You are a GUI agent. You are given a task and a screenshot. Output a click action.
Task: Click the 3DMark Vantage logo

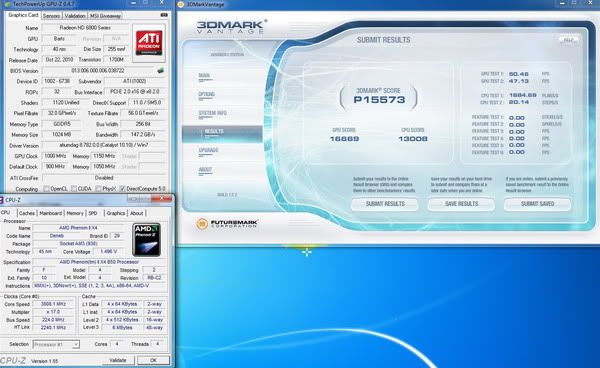tap(231, 27)
